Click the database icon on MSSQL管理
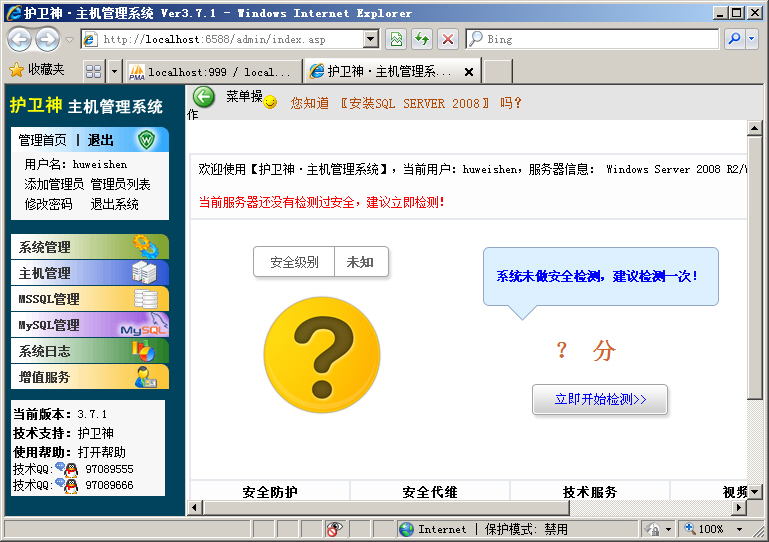Screen dimensions: 769x542 click(146, 298)
